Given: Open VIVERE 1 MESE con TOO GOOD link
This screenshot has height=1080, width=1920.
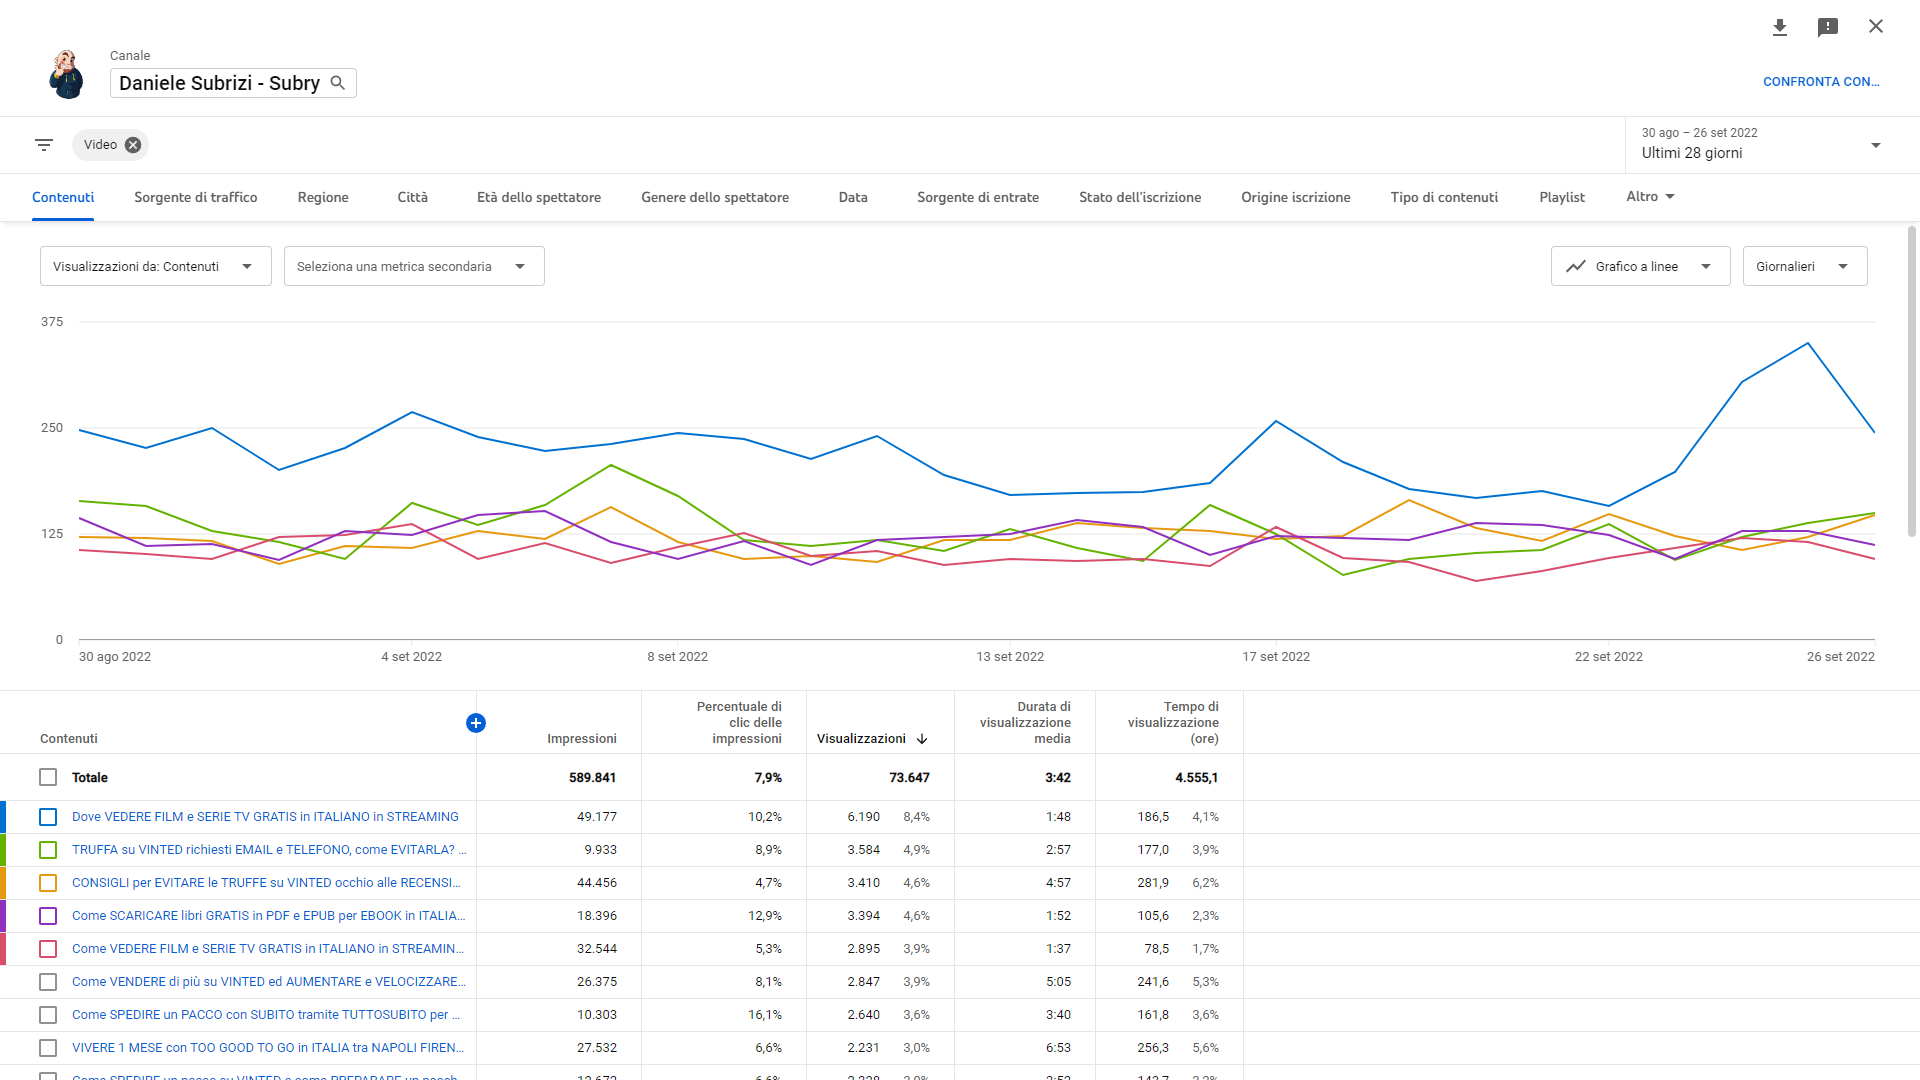Looking at the screenshot, I should [268, 1048].
